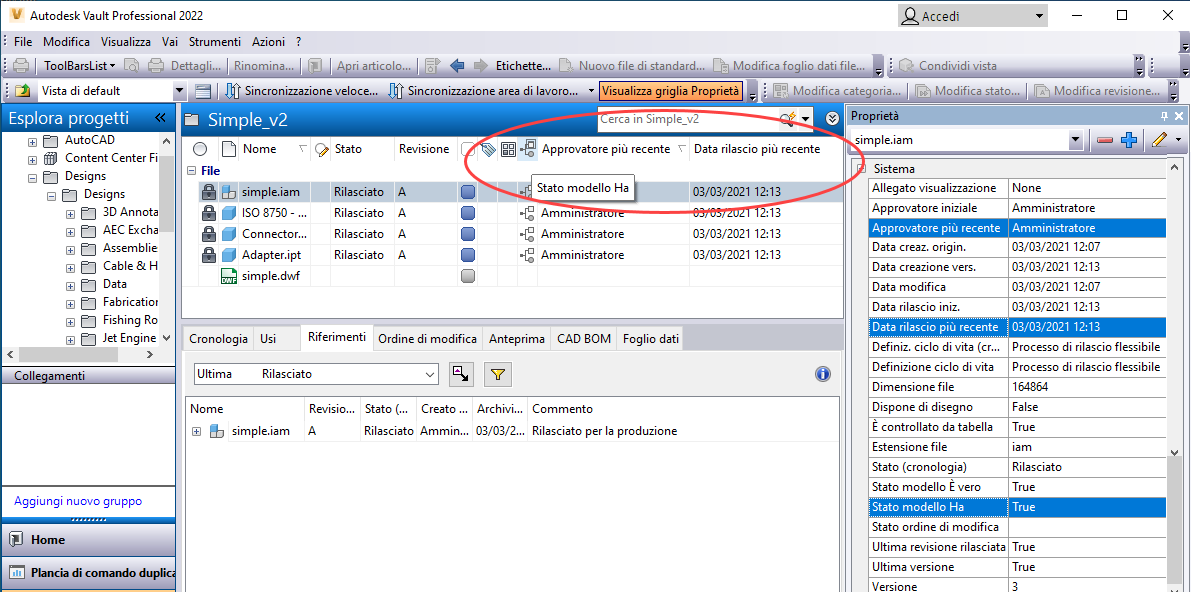Click the print icon in top toolbar
The height and width of the screenshot is (592, 1191).
pyautogui.click(x=22, y=65)
